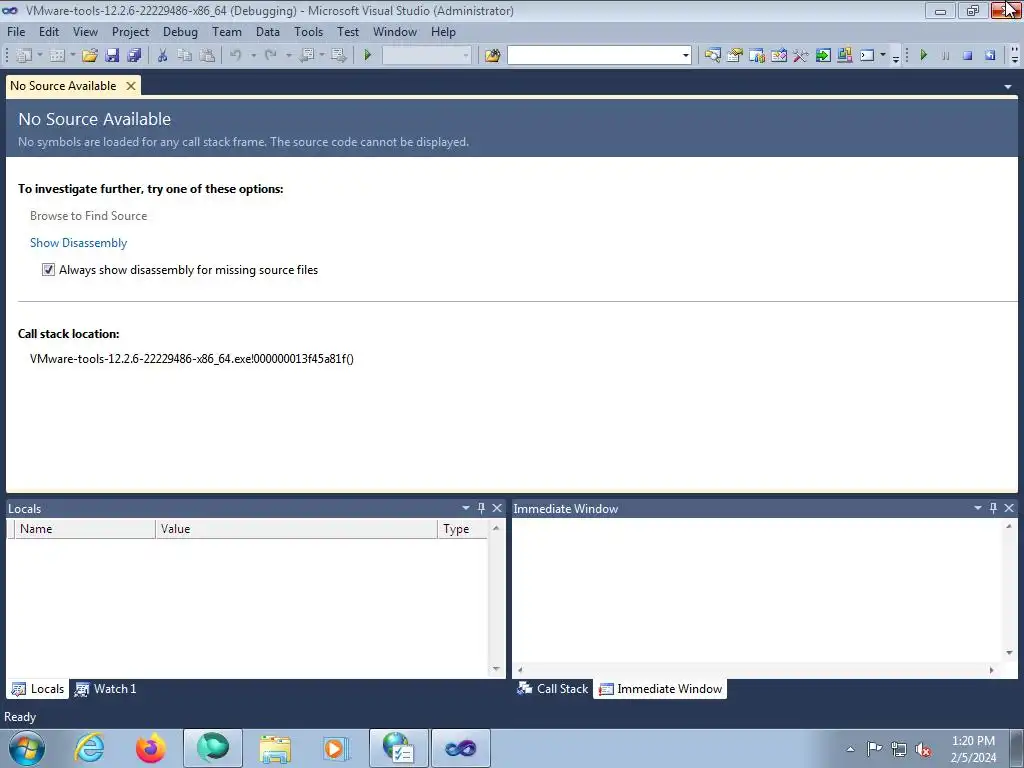Click the New Project toolbar icon

24,56
